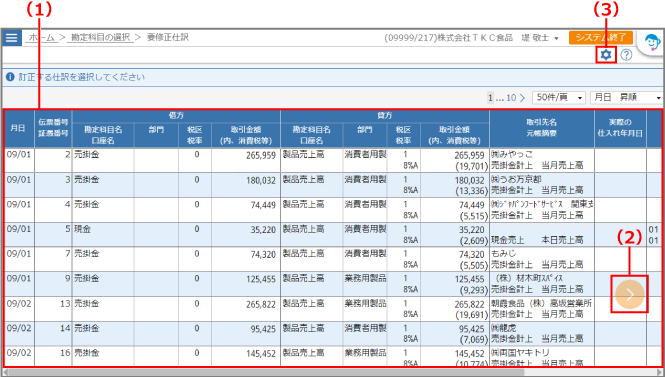Click the debit amount 265,822

261,304
